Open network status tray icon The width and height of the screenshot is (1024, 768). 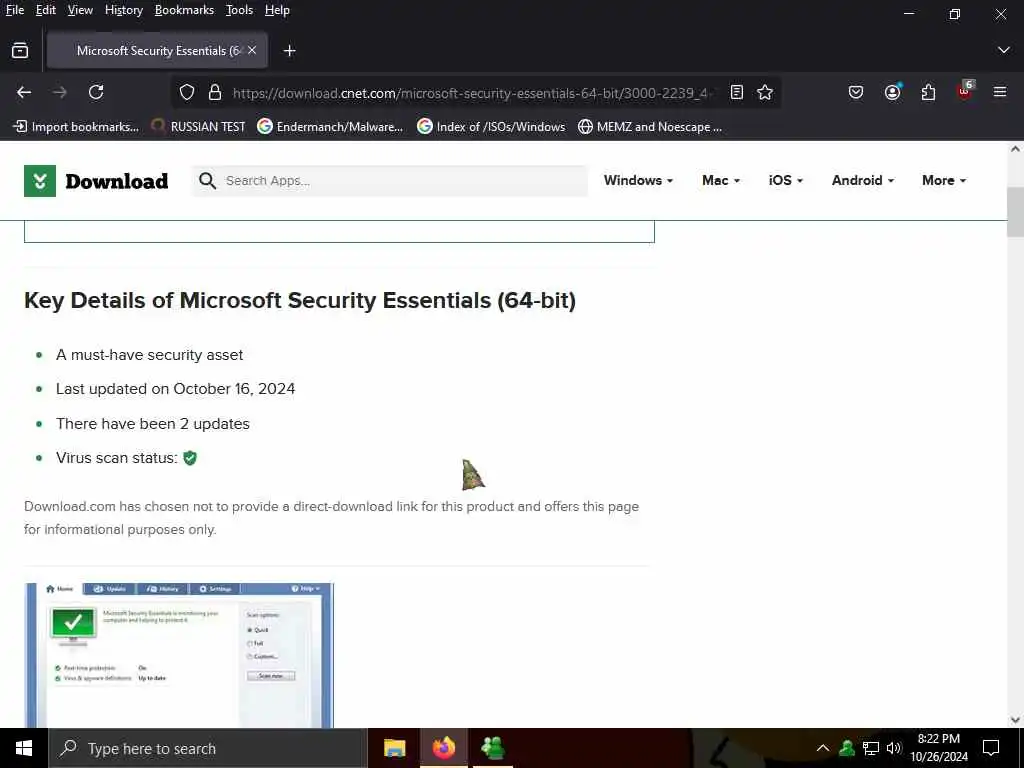click(x=871, y=748)
